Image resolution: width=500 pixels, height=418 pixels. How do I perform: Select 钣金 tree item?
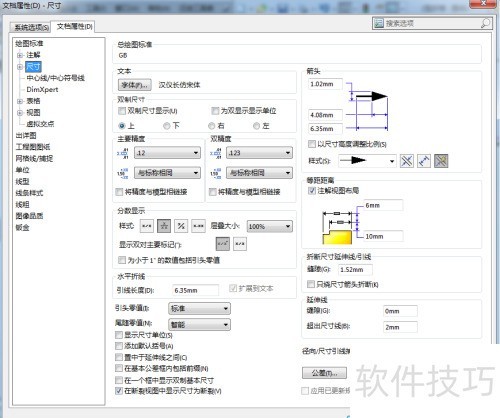tap(22, 227)
